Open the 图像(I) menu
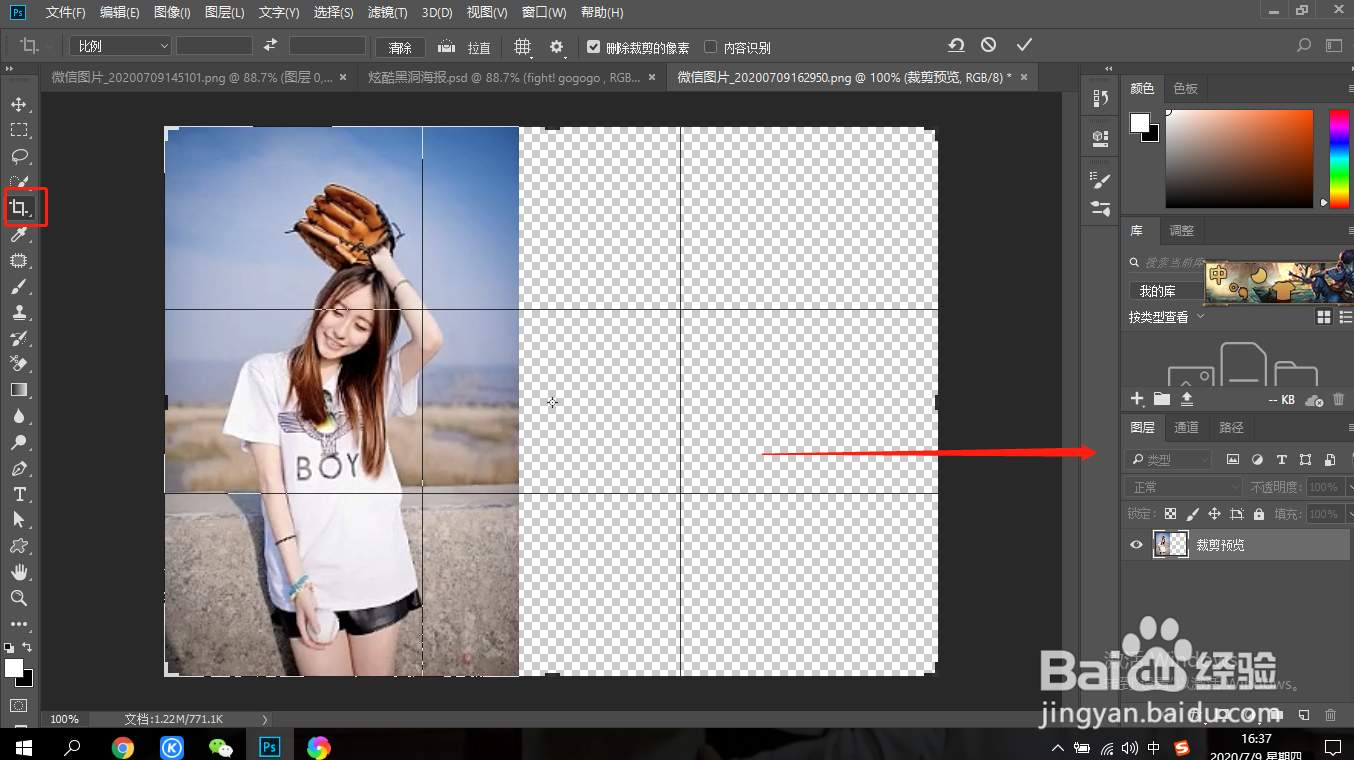The image size is (1354, 760). tap(172, 13)
